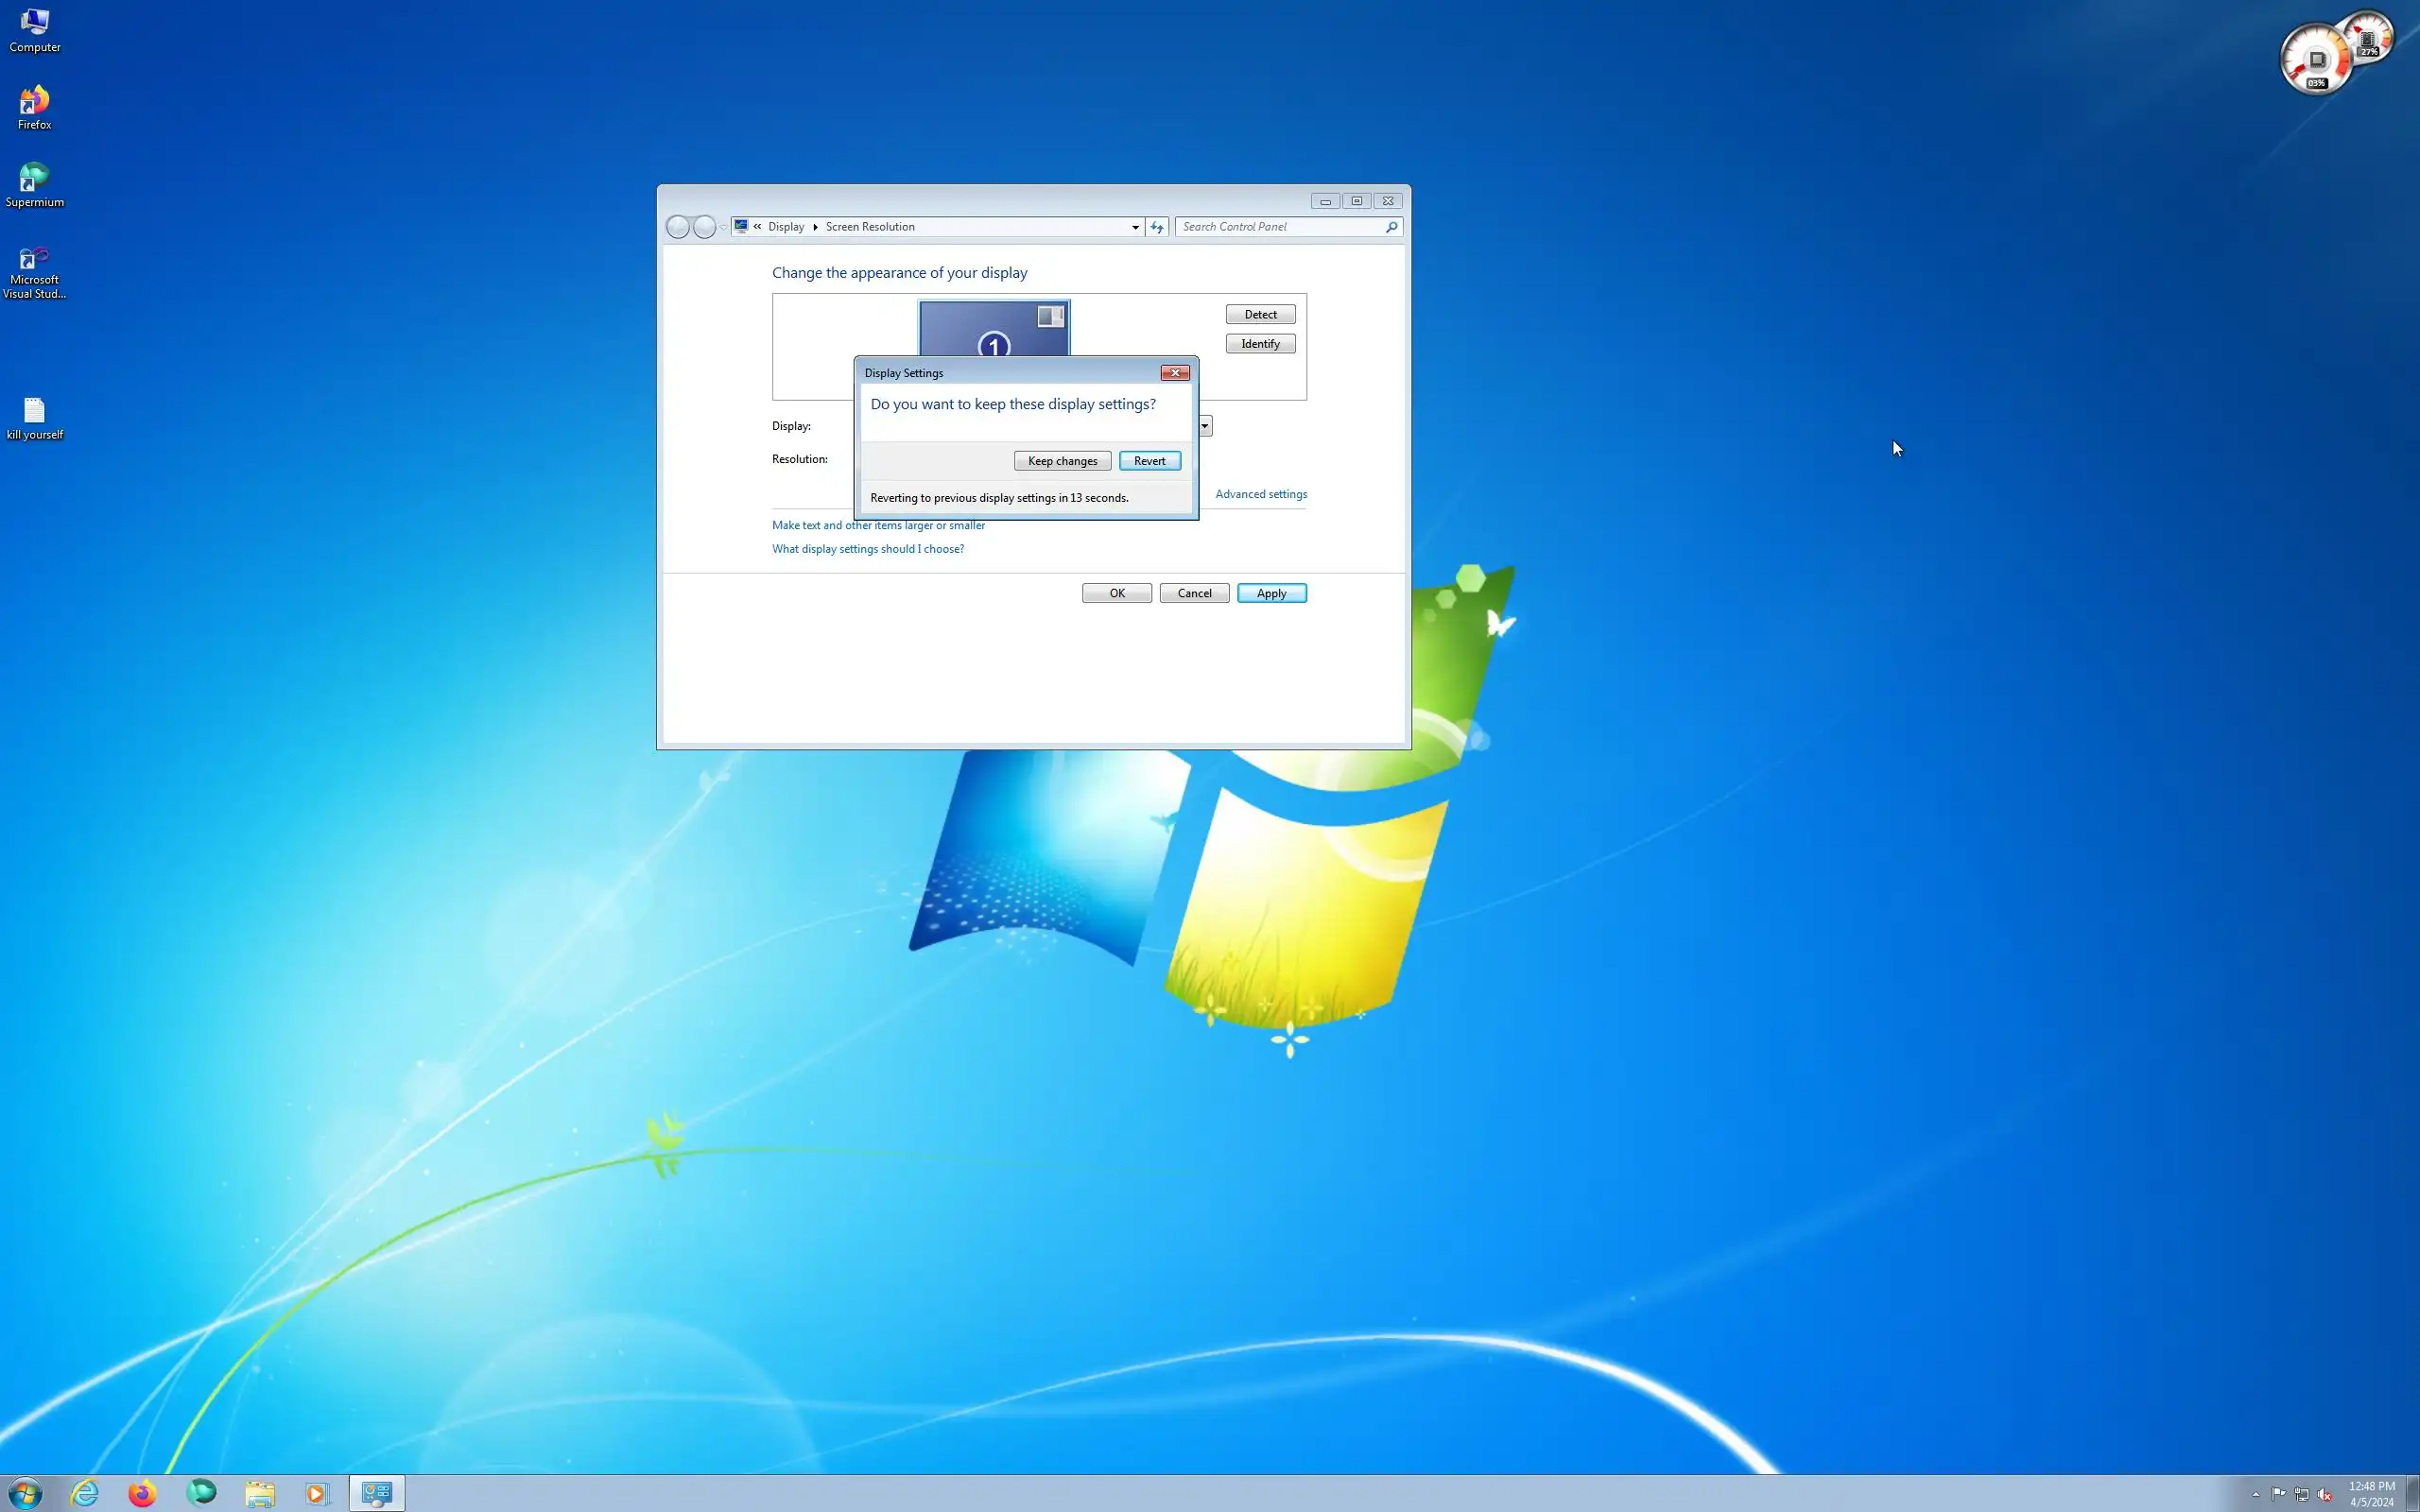
Task: Open the volume icon in the system tray
Action: (2324, 1494)
